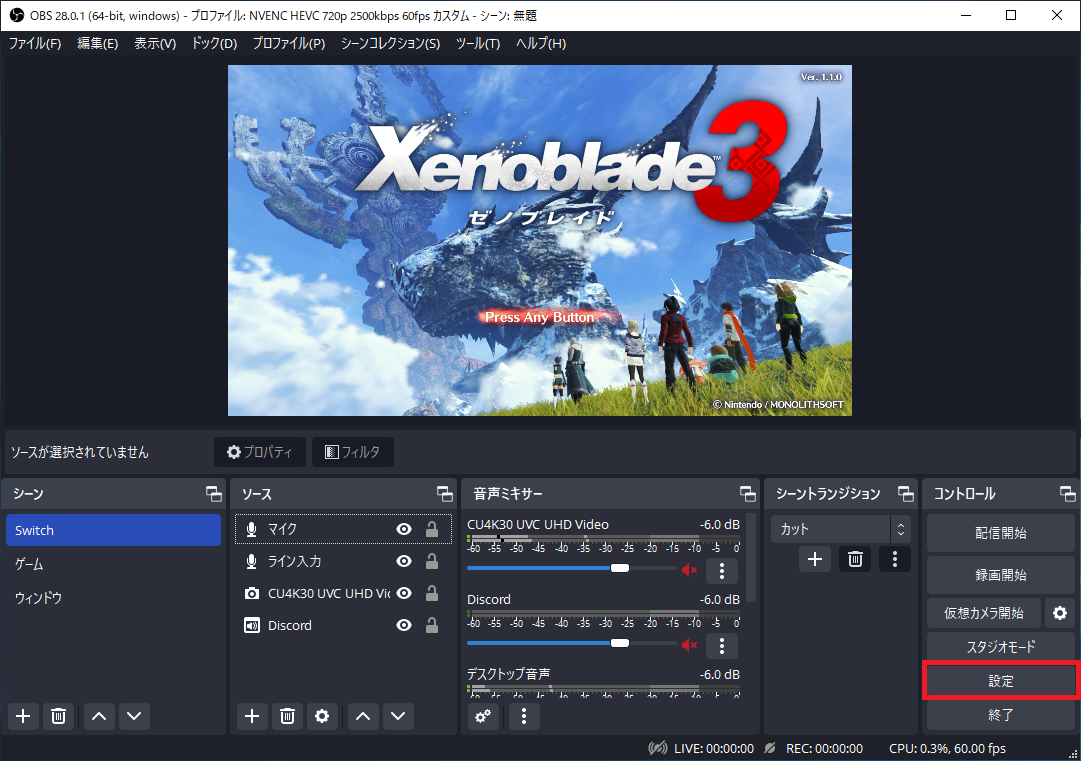Open source properties with the gear icon
Viewport: 1081px width, 761px height.
(x=322, y=716)
